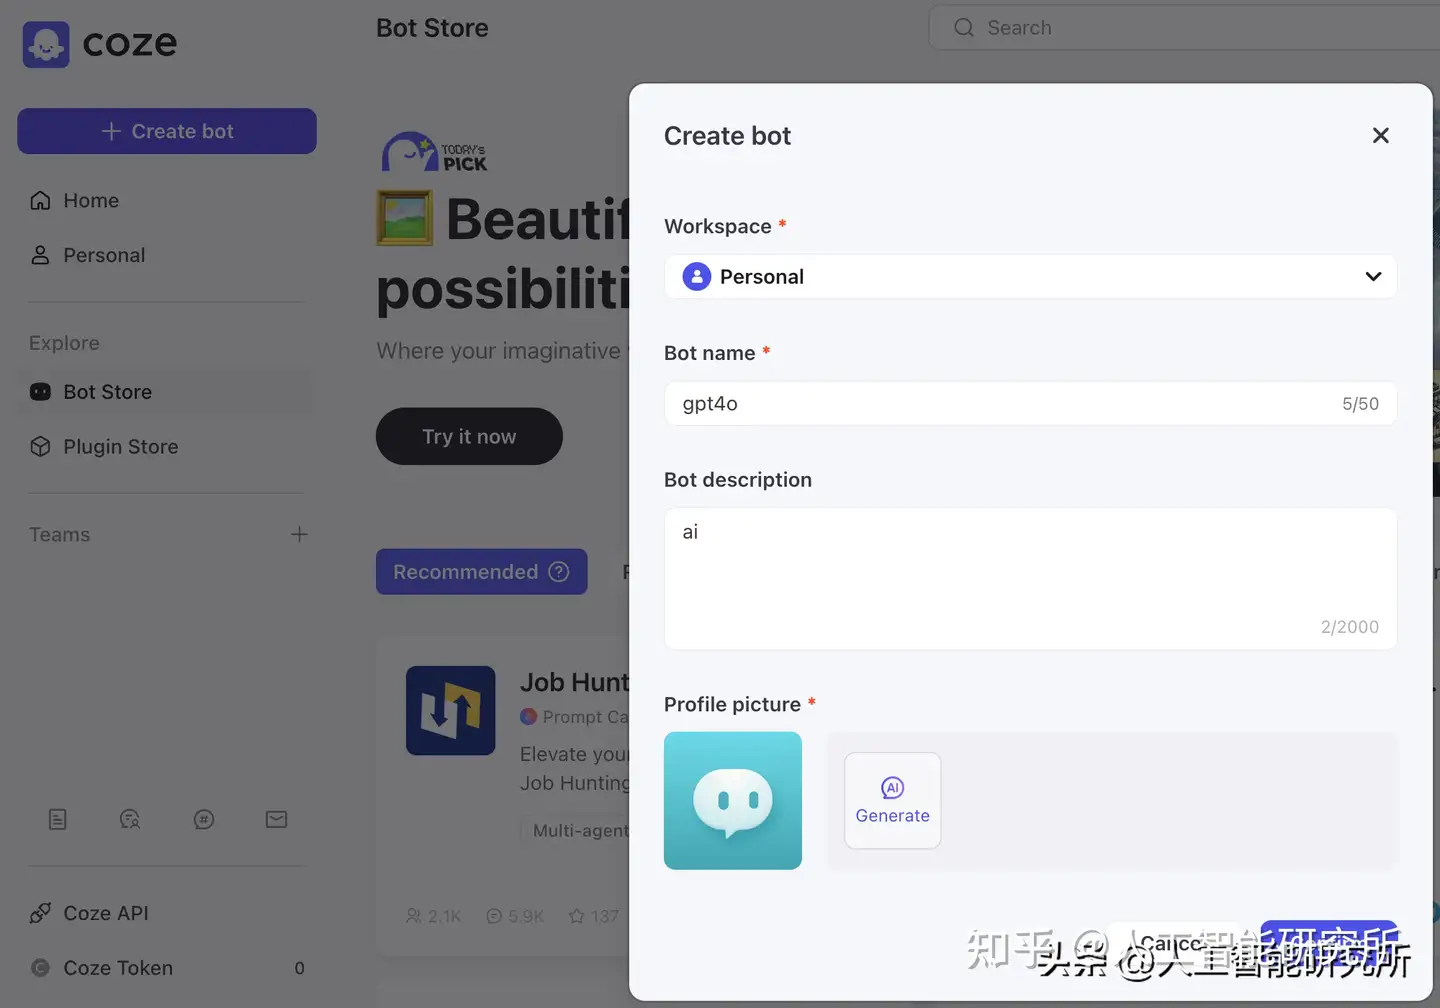Select the Recommended tab
The height and width of the screenshot is (1008, 1440).
point(481,572)
